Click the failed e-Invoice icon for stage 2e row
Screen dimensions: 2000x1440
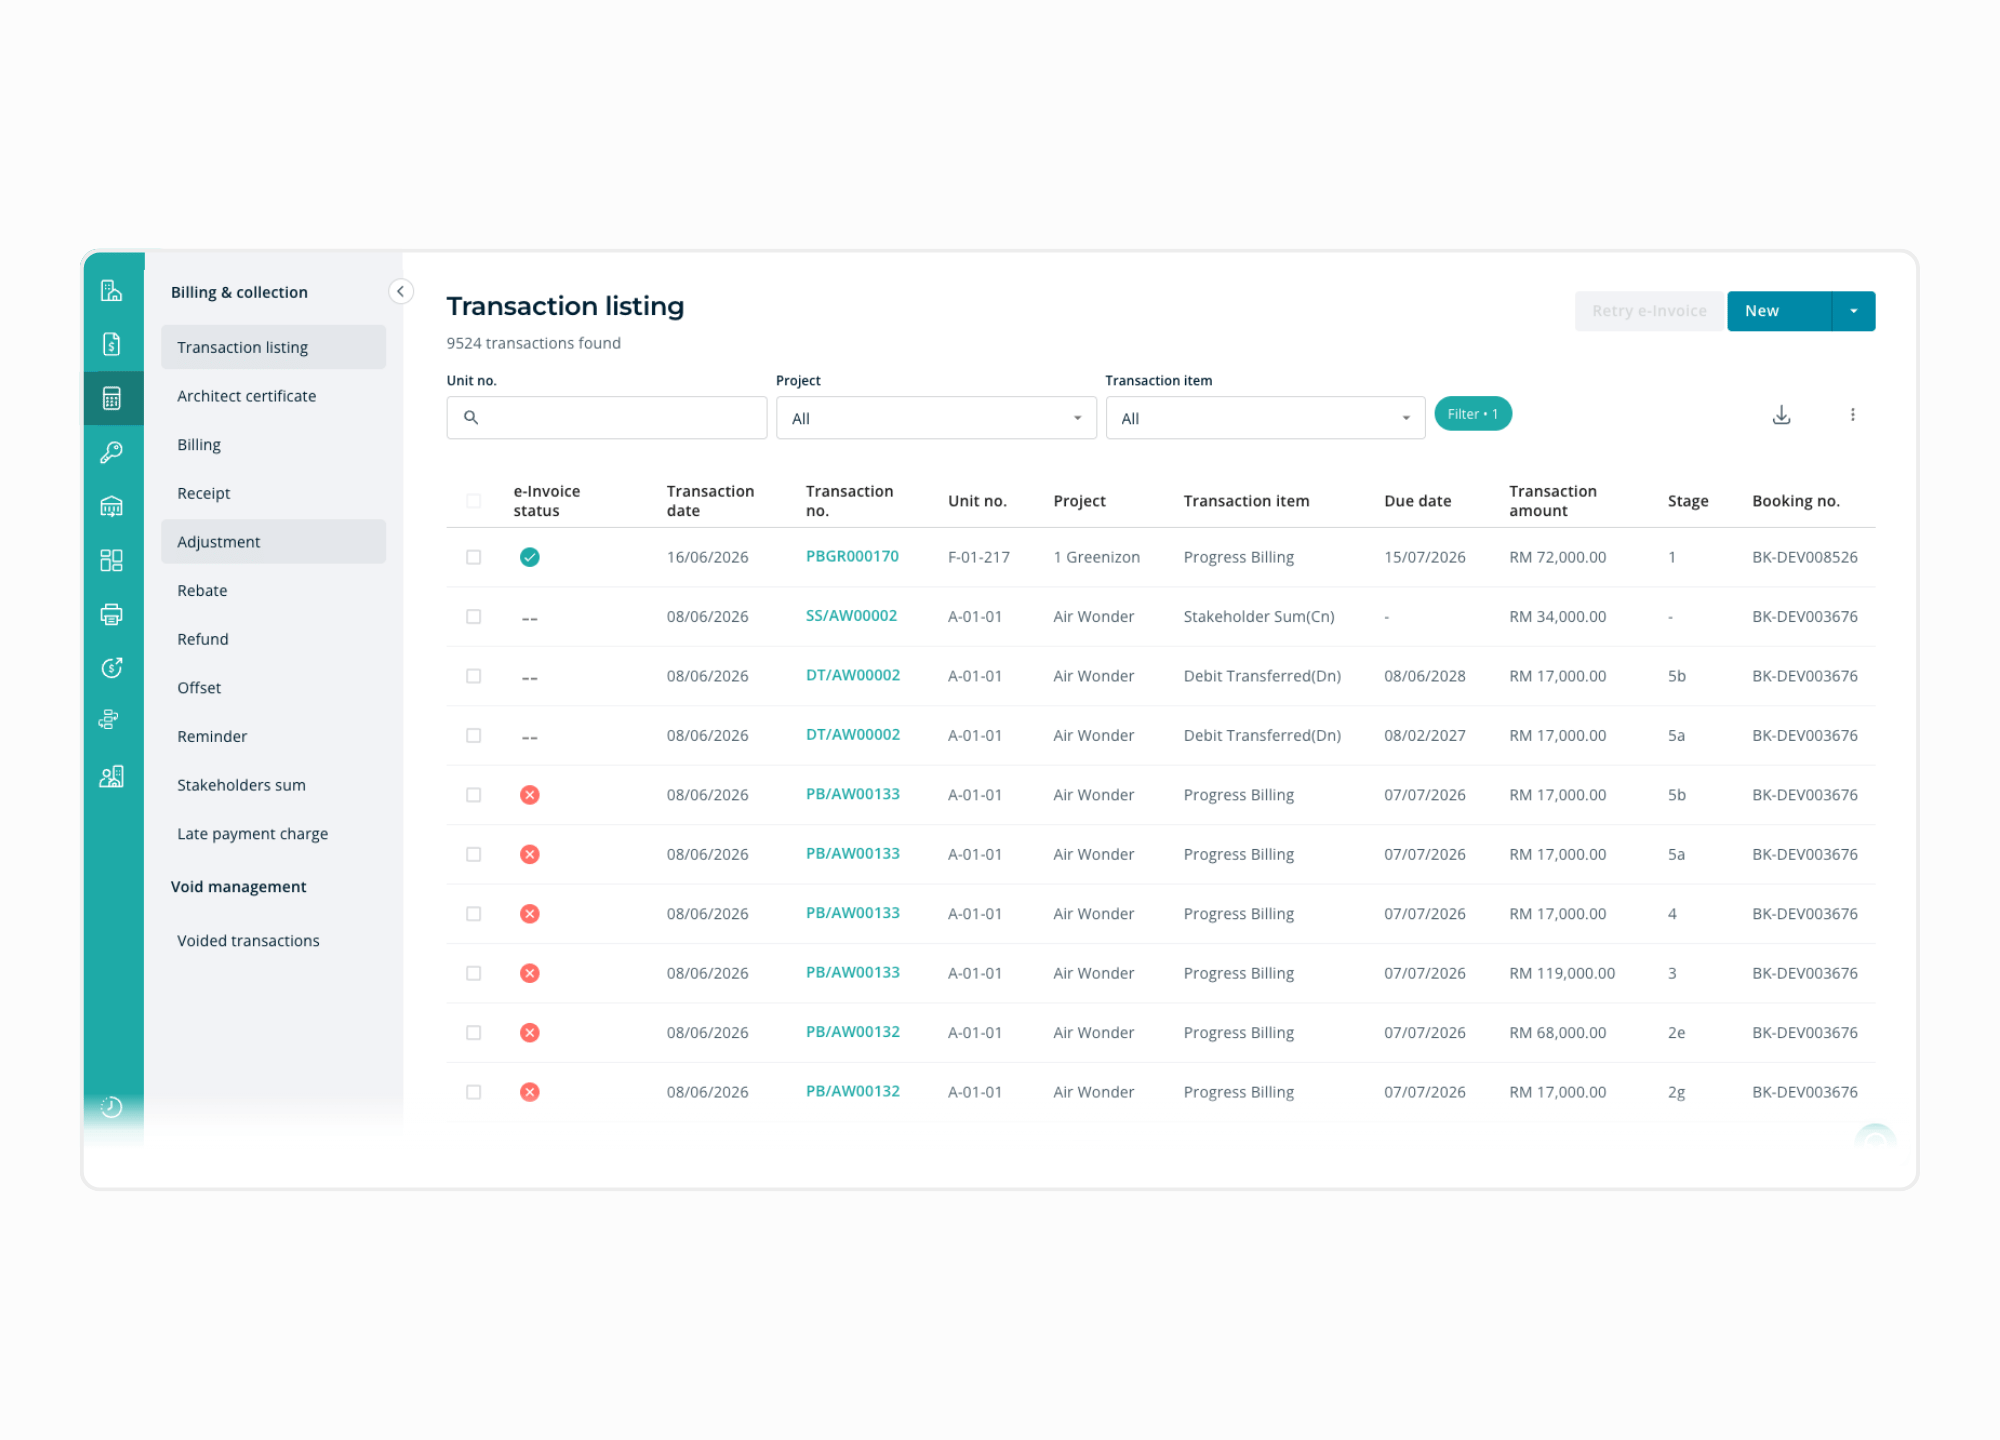(530, 1033)
